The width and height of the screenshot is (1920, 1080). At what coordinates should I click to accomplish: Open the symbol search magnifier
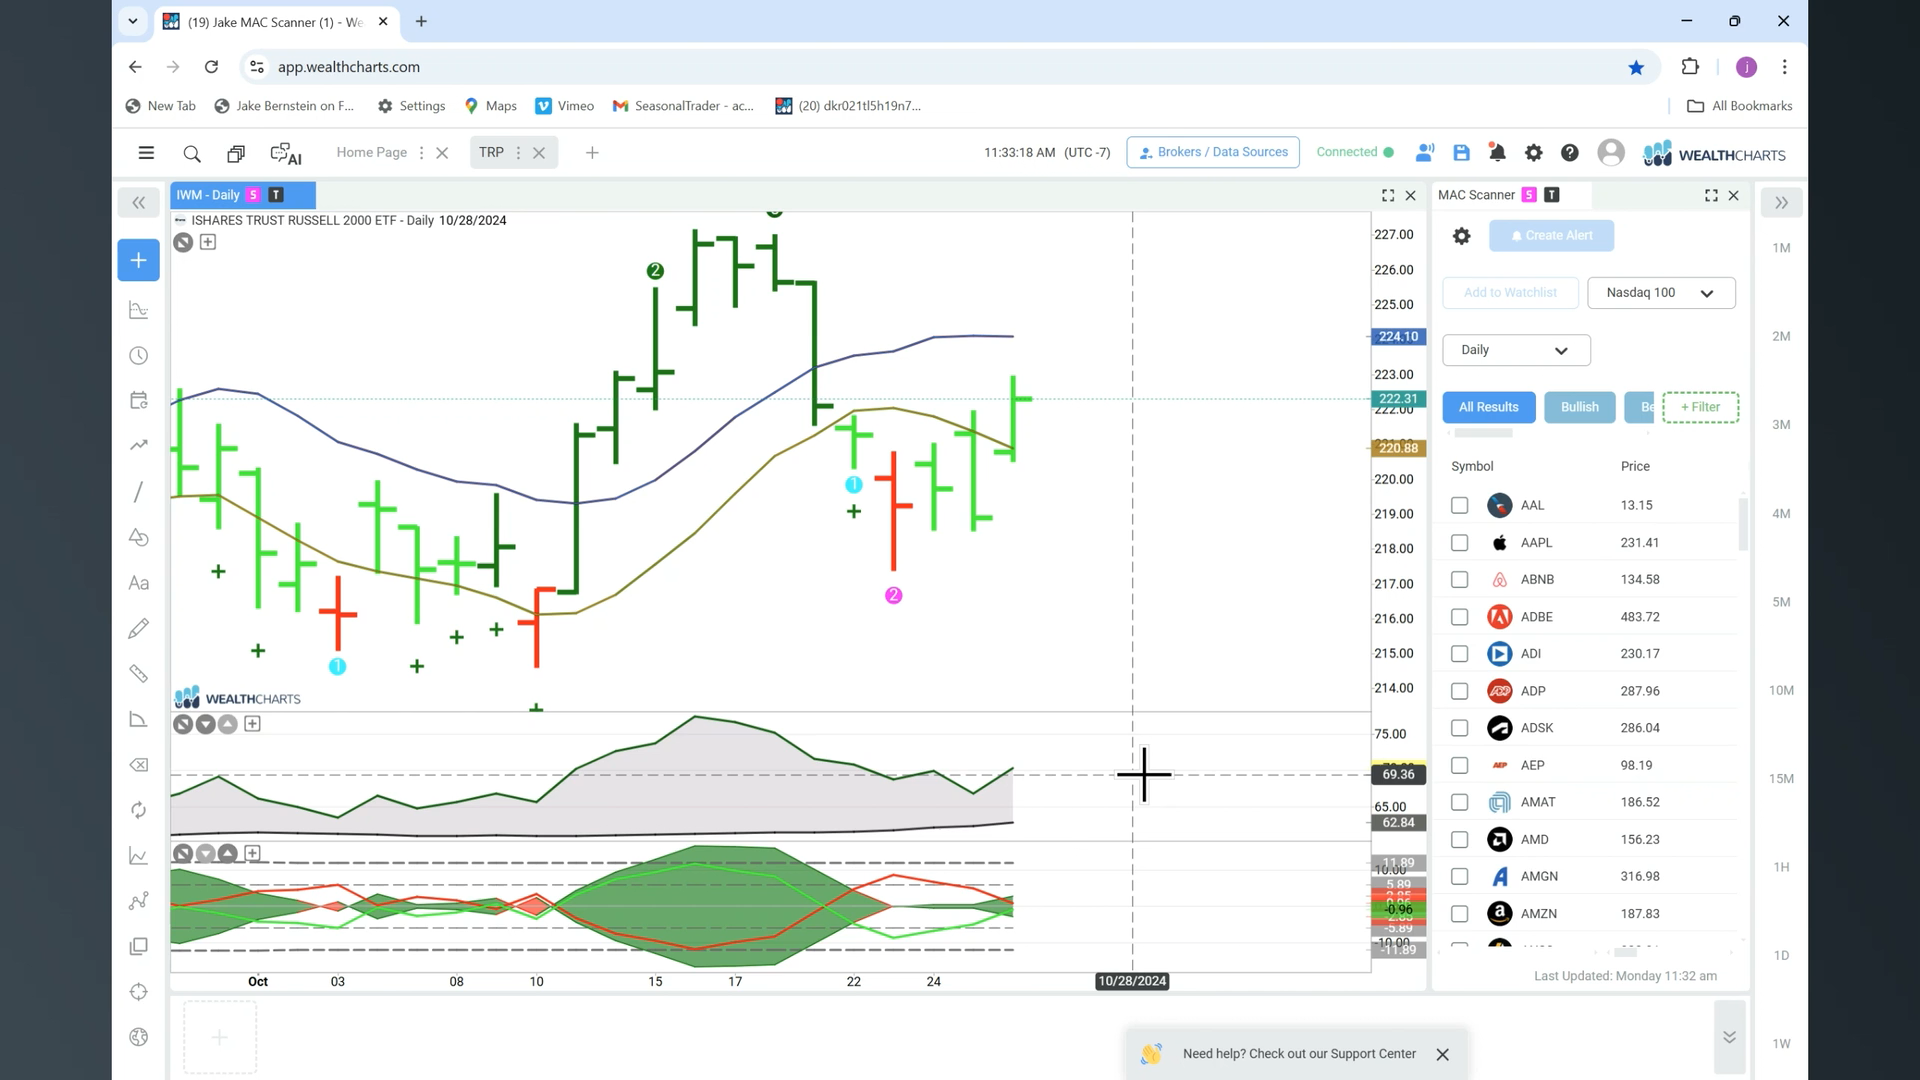192,153
